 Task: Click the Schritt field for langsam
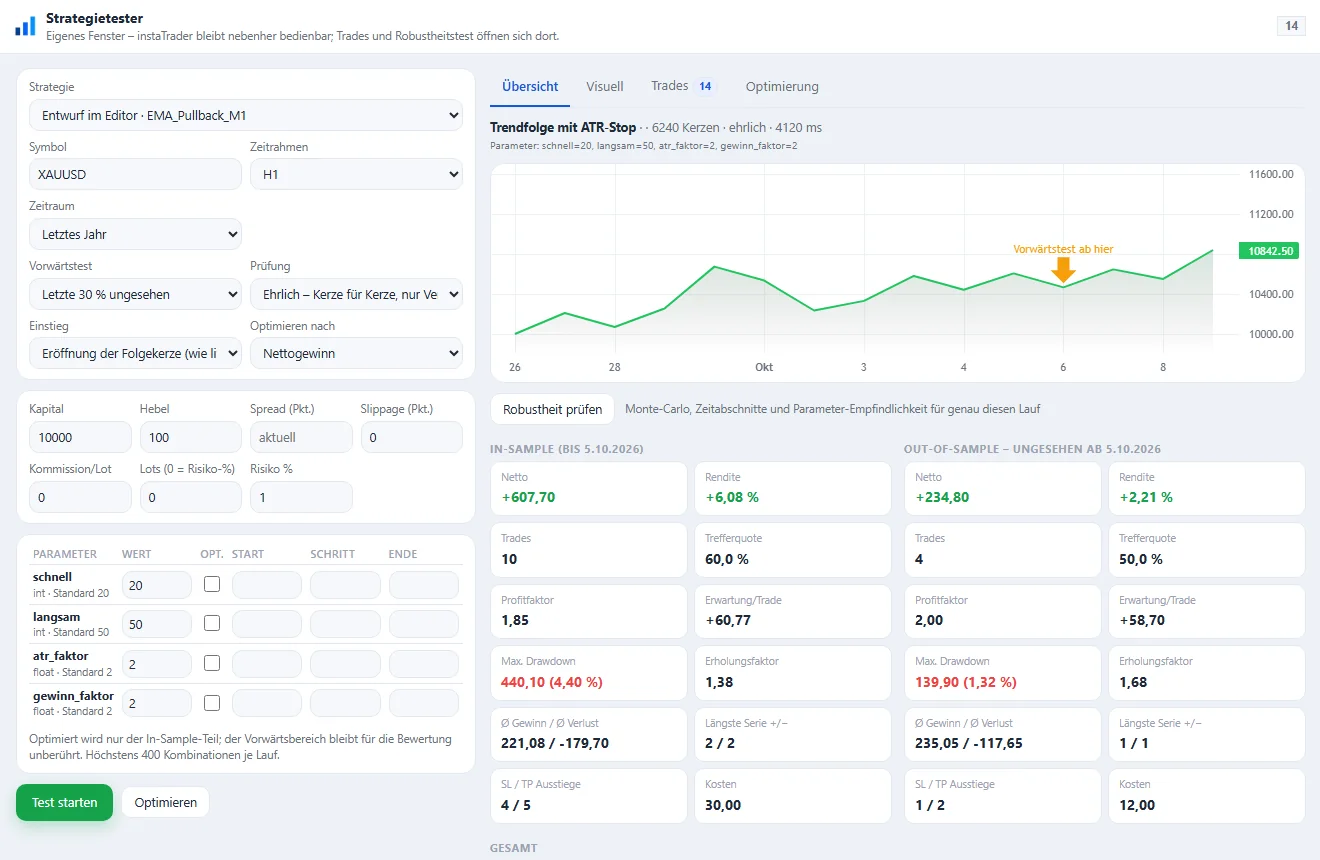coord(345,624)
